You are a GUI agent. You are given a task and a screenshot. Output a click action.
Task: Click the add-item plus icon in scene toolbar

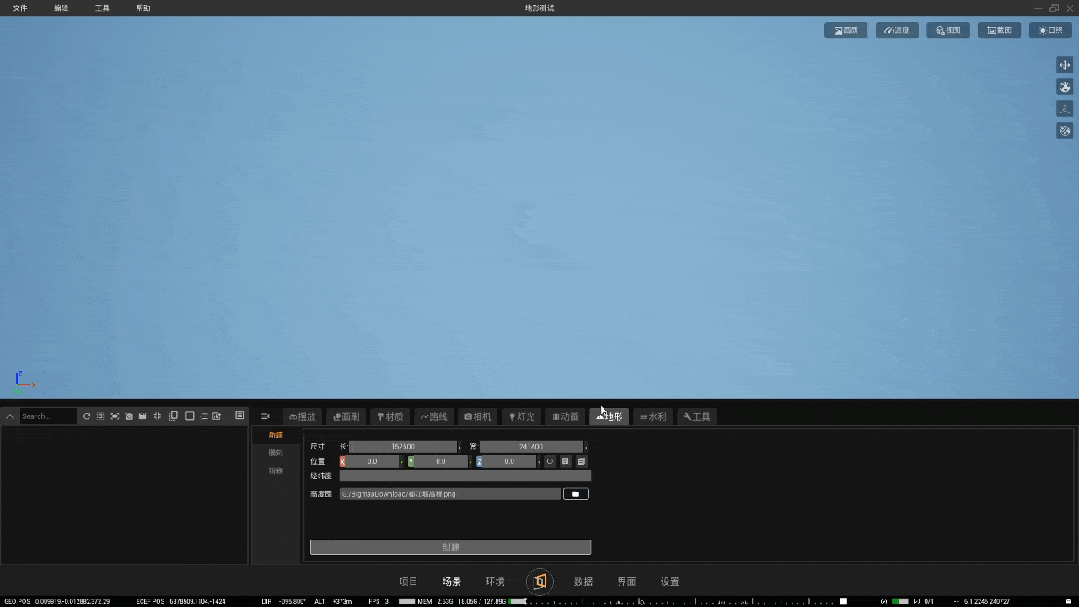(x=217, y=416)
